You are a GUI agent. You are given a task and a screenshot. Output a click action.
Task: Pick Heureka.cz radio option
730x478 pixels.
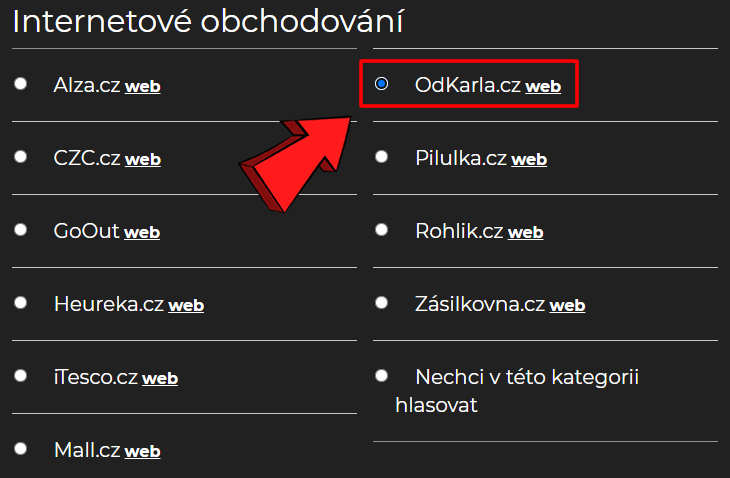tap(21, 303)
